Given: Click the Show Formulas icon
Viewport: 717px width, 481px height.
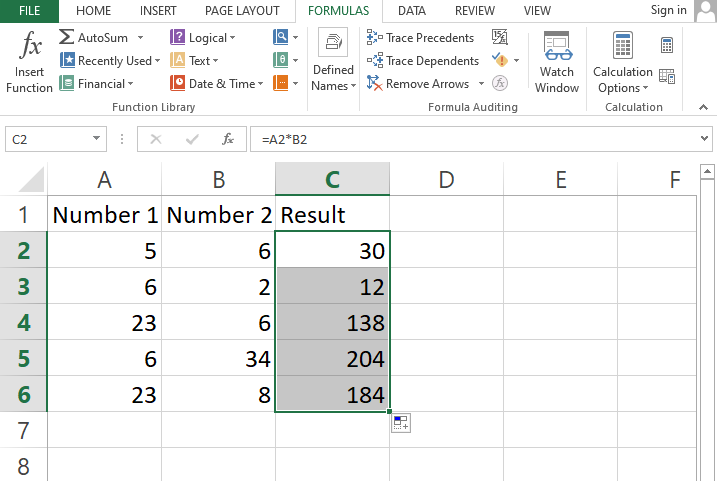Looking at the screenshot, I should pos(500,37).
